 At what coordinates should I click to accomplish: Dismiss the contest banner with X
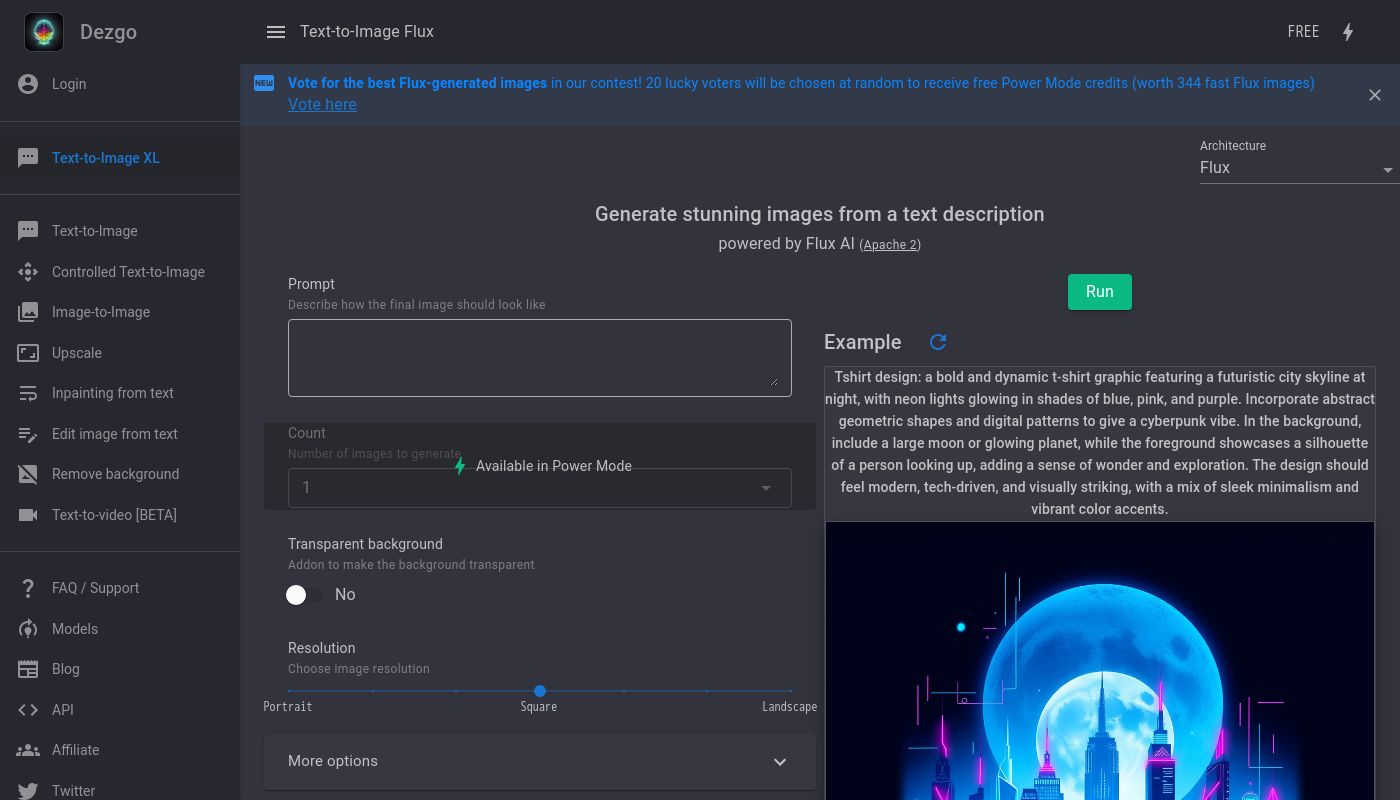point(1375,95)
